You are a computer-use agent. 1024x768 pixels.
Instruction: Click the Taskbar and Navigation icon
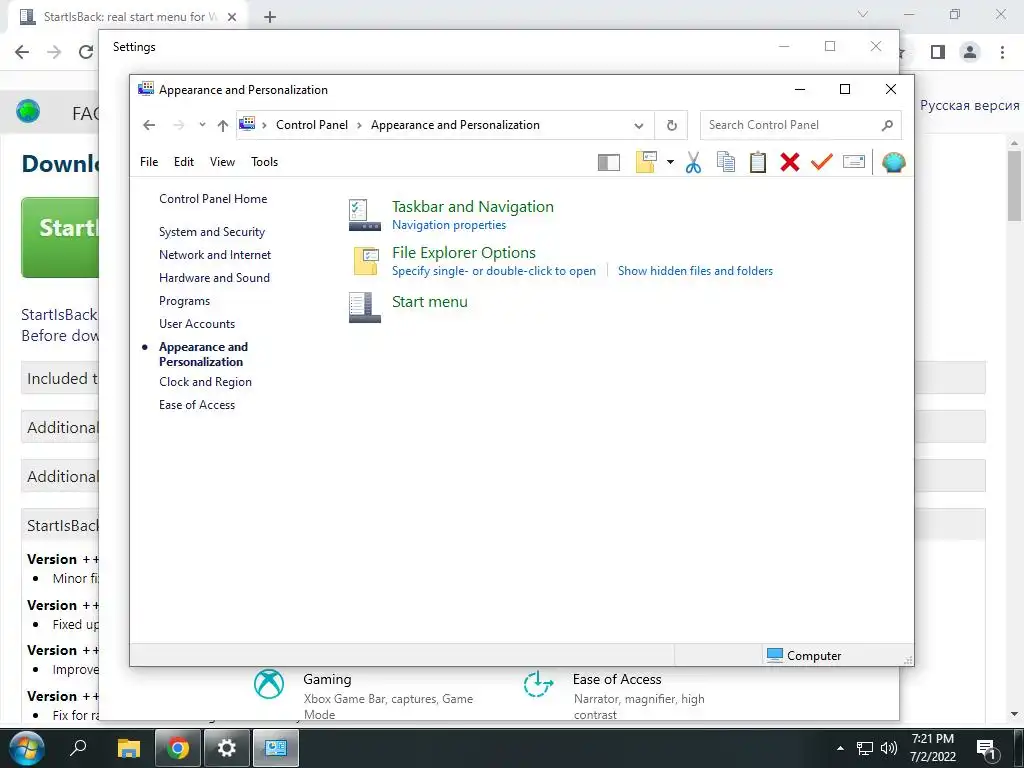click(x=364, y=215)
